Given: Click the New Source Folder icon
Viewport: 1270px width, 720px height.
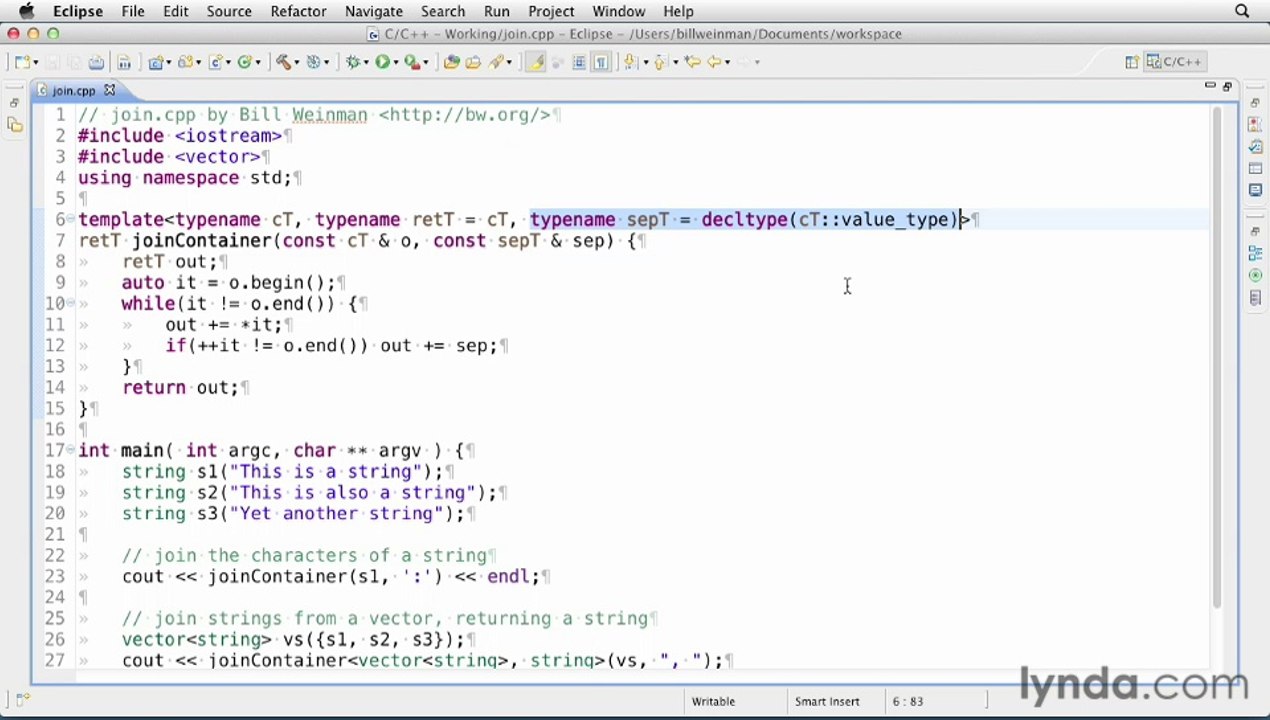Looking at the screenshot, I should coord(184,62).
